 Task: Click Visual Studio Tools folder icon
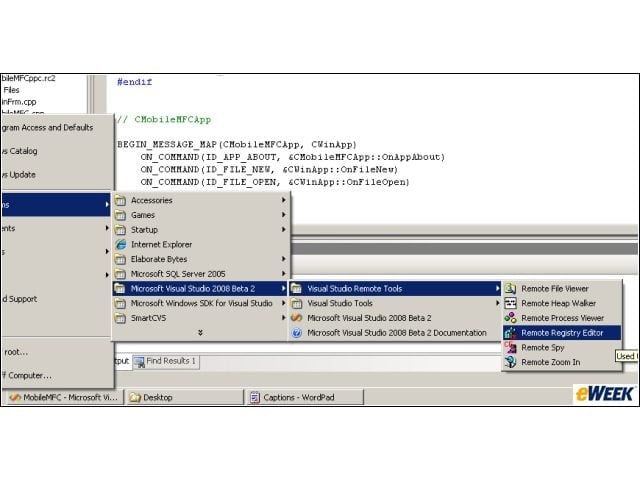pyautogui.click(x=296, y=303)
